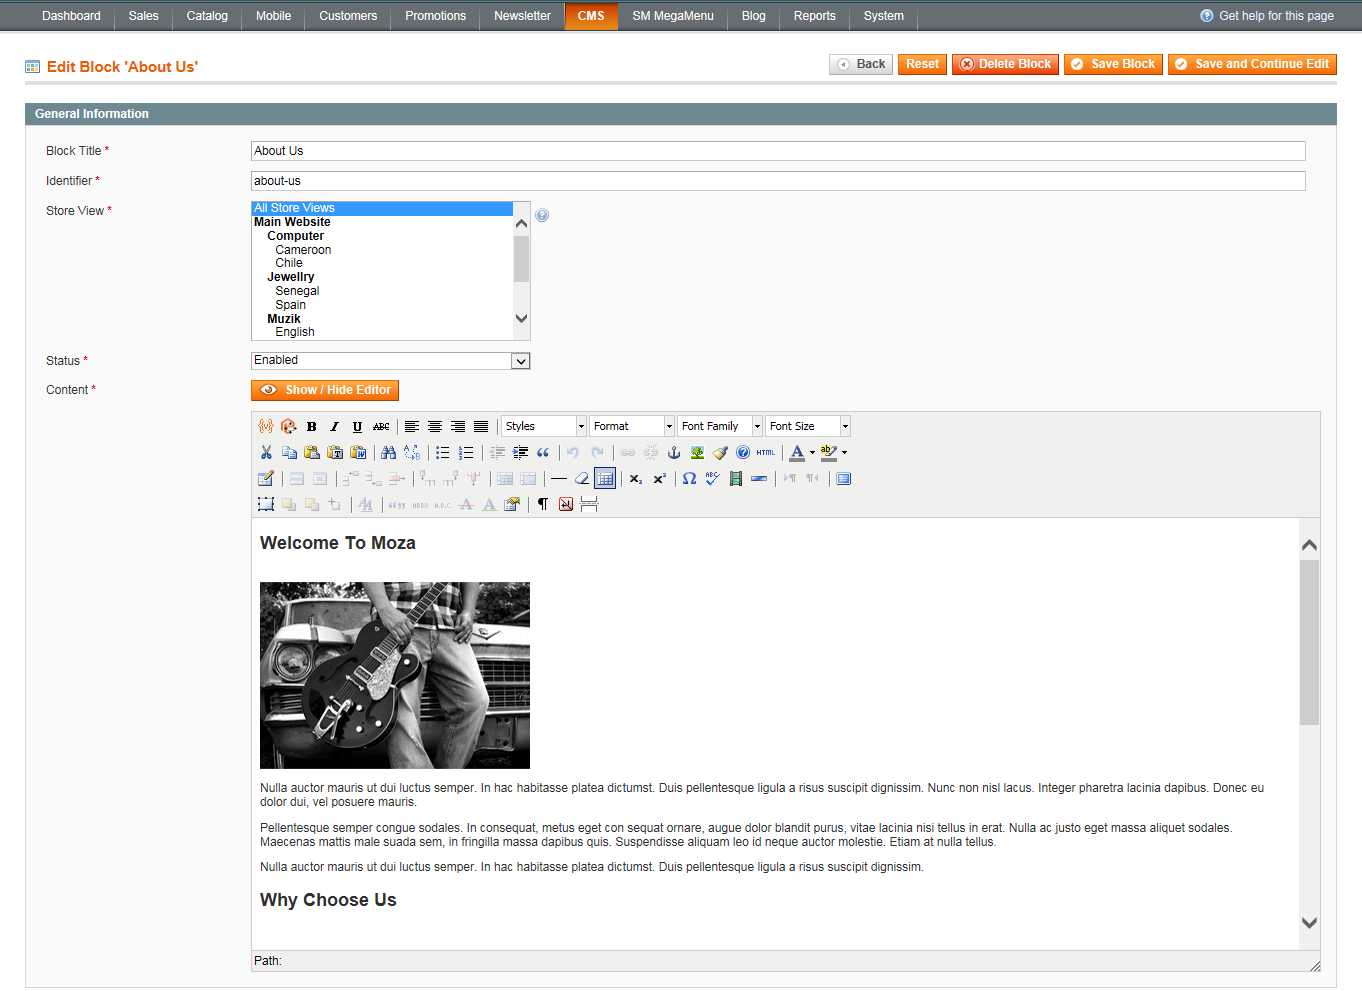The height and width of the screenshot is (991, 1362).
Task: Increase indent of the paragraph
Action: [x=520, y=452]
